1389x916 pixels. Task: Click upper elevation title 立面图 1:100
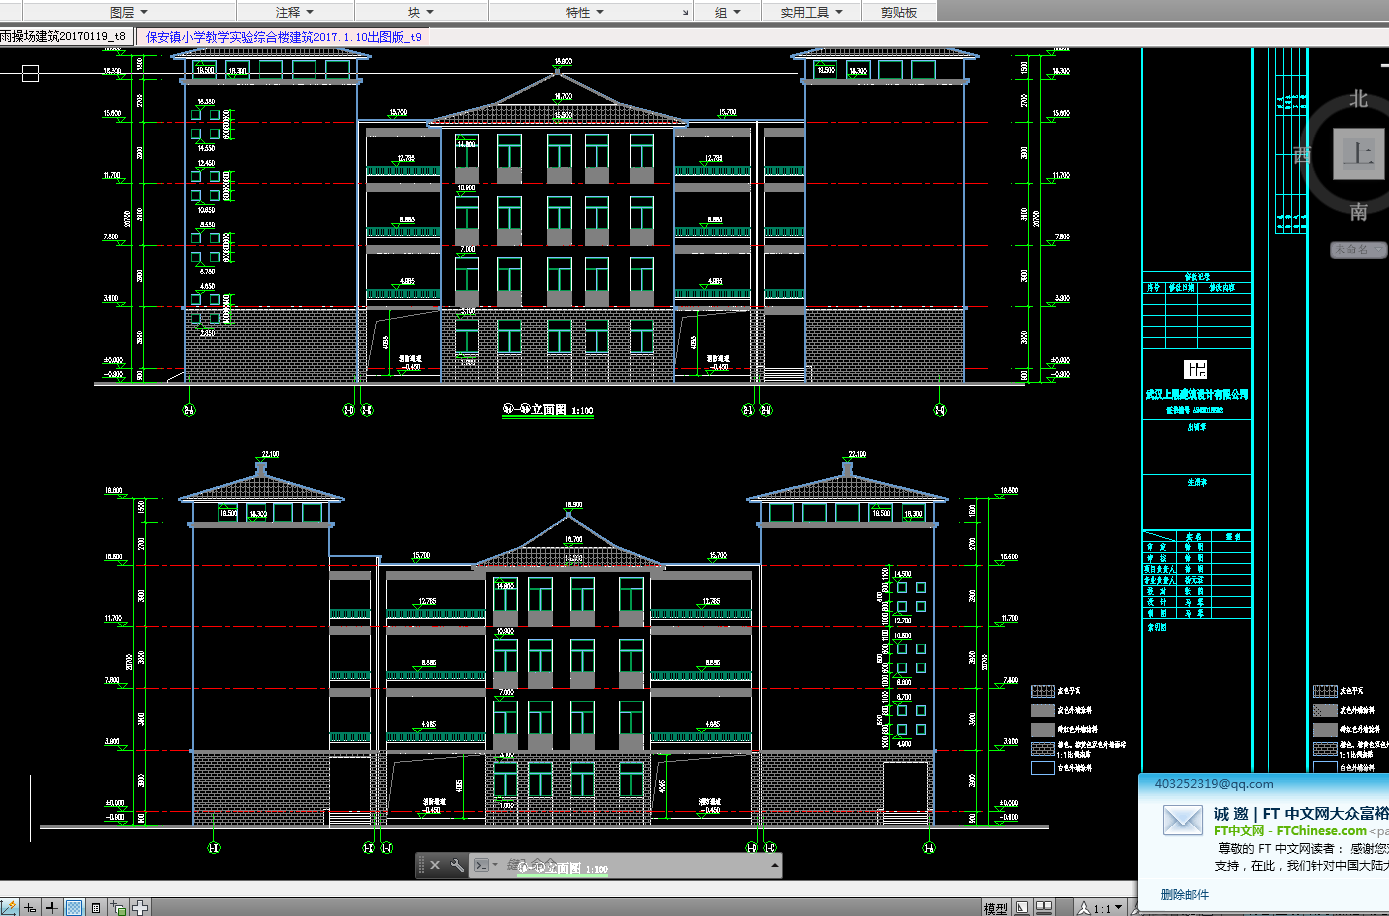coord(548,410)
